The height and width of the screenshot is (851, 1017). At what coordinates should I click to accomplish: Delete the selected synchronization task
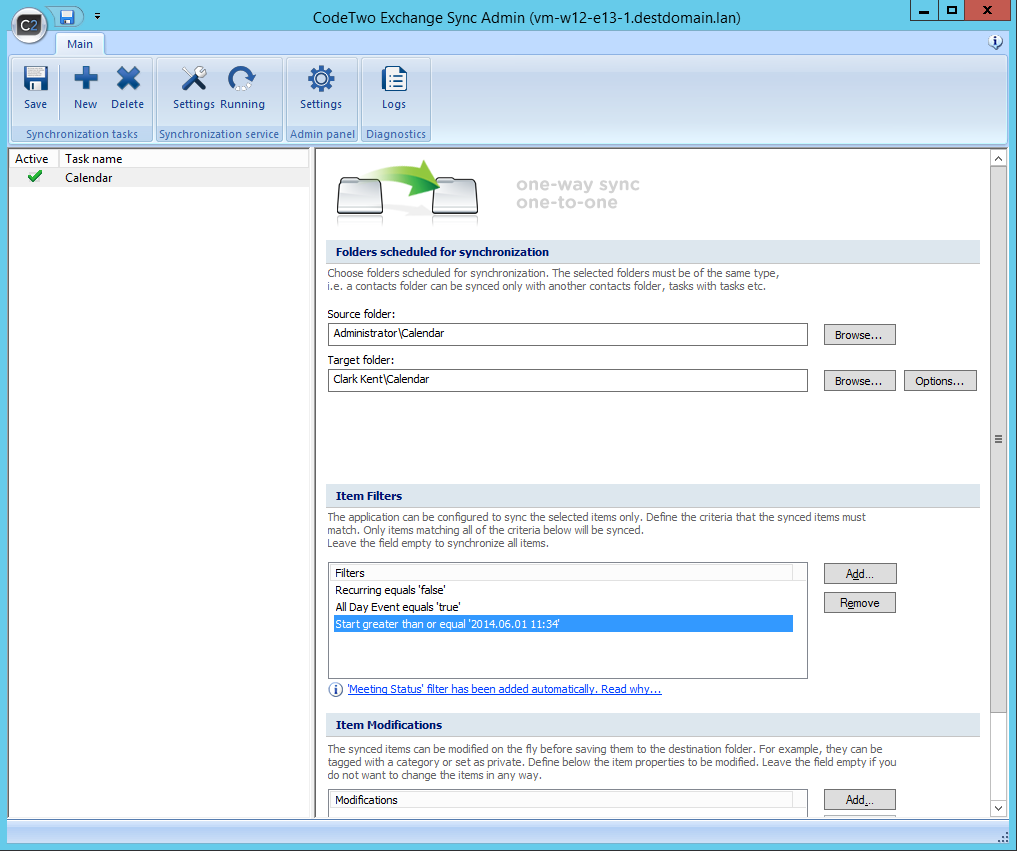(127, 88)
